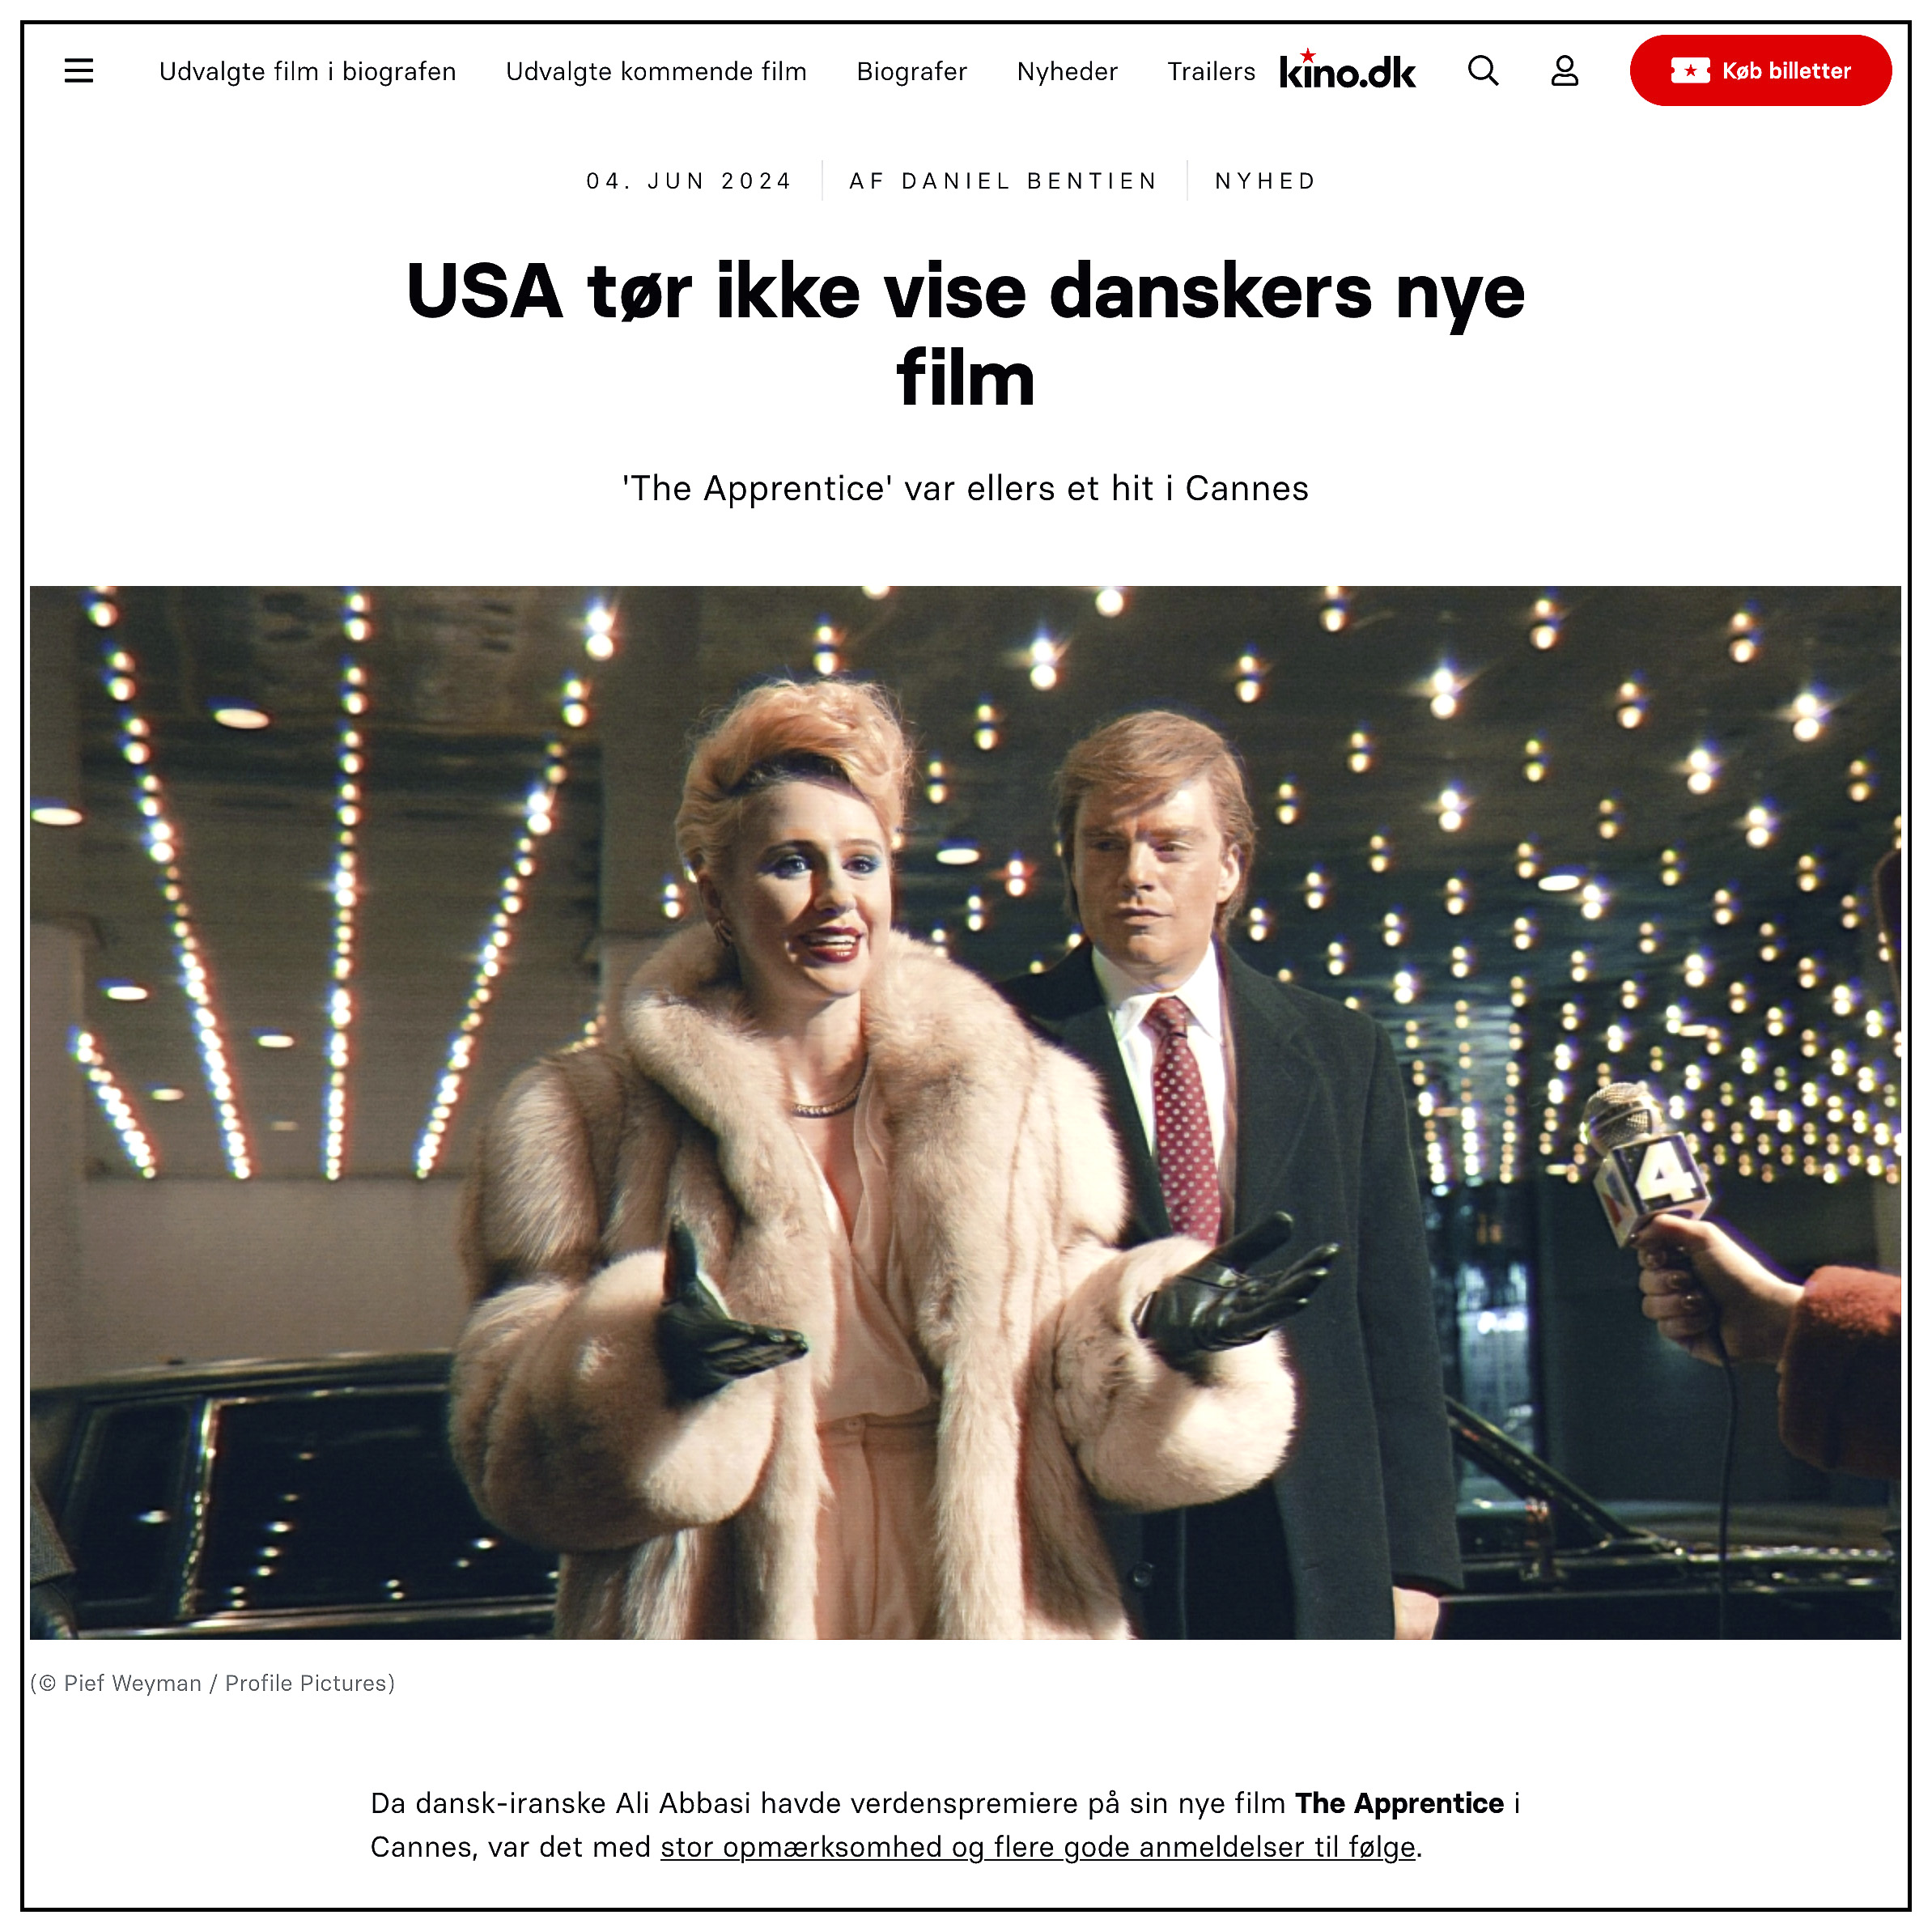Click the article hero image
1932x1932 pixels.
click(x=965, y=1112)
